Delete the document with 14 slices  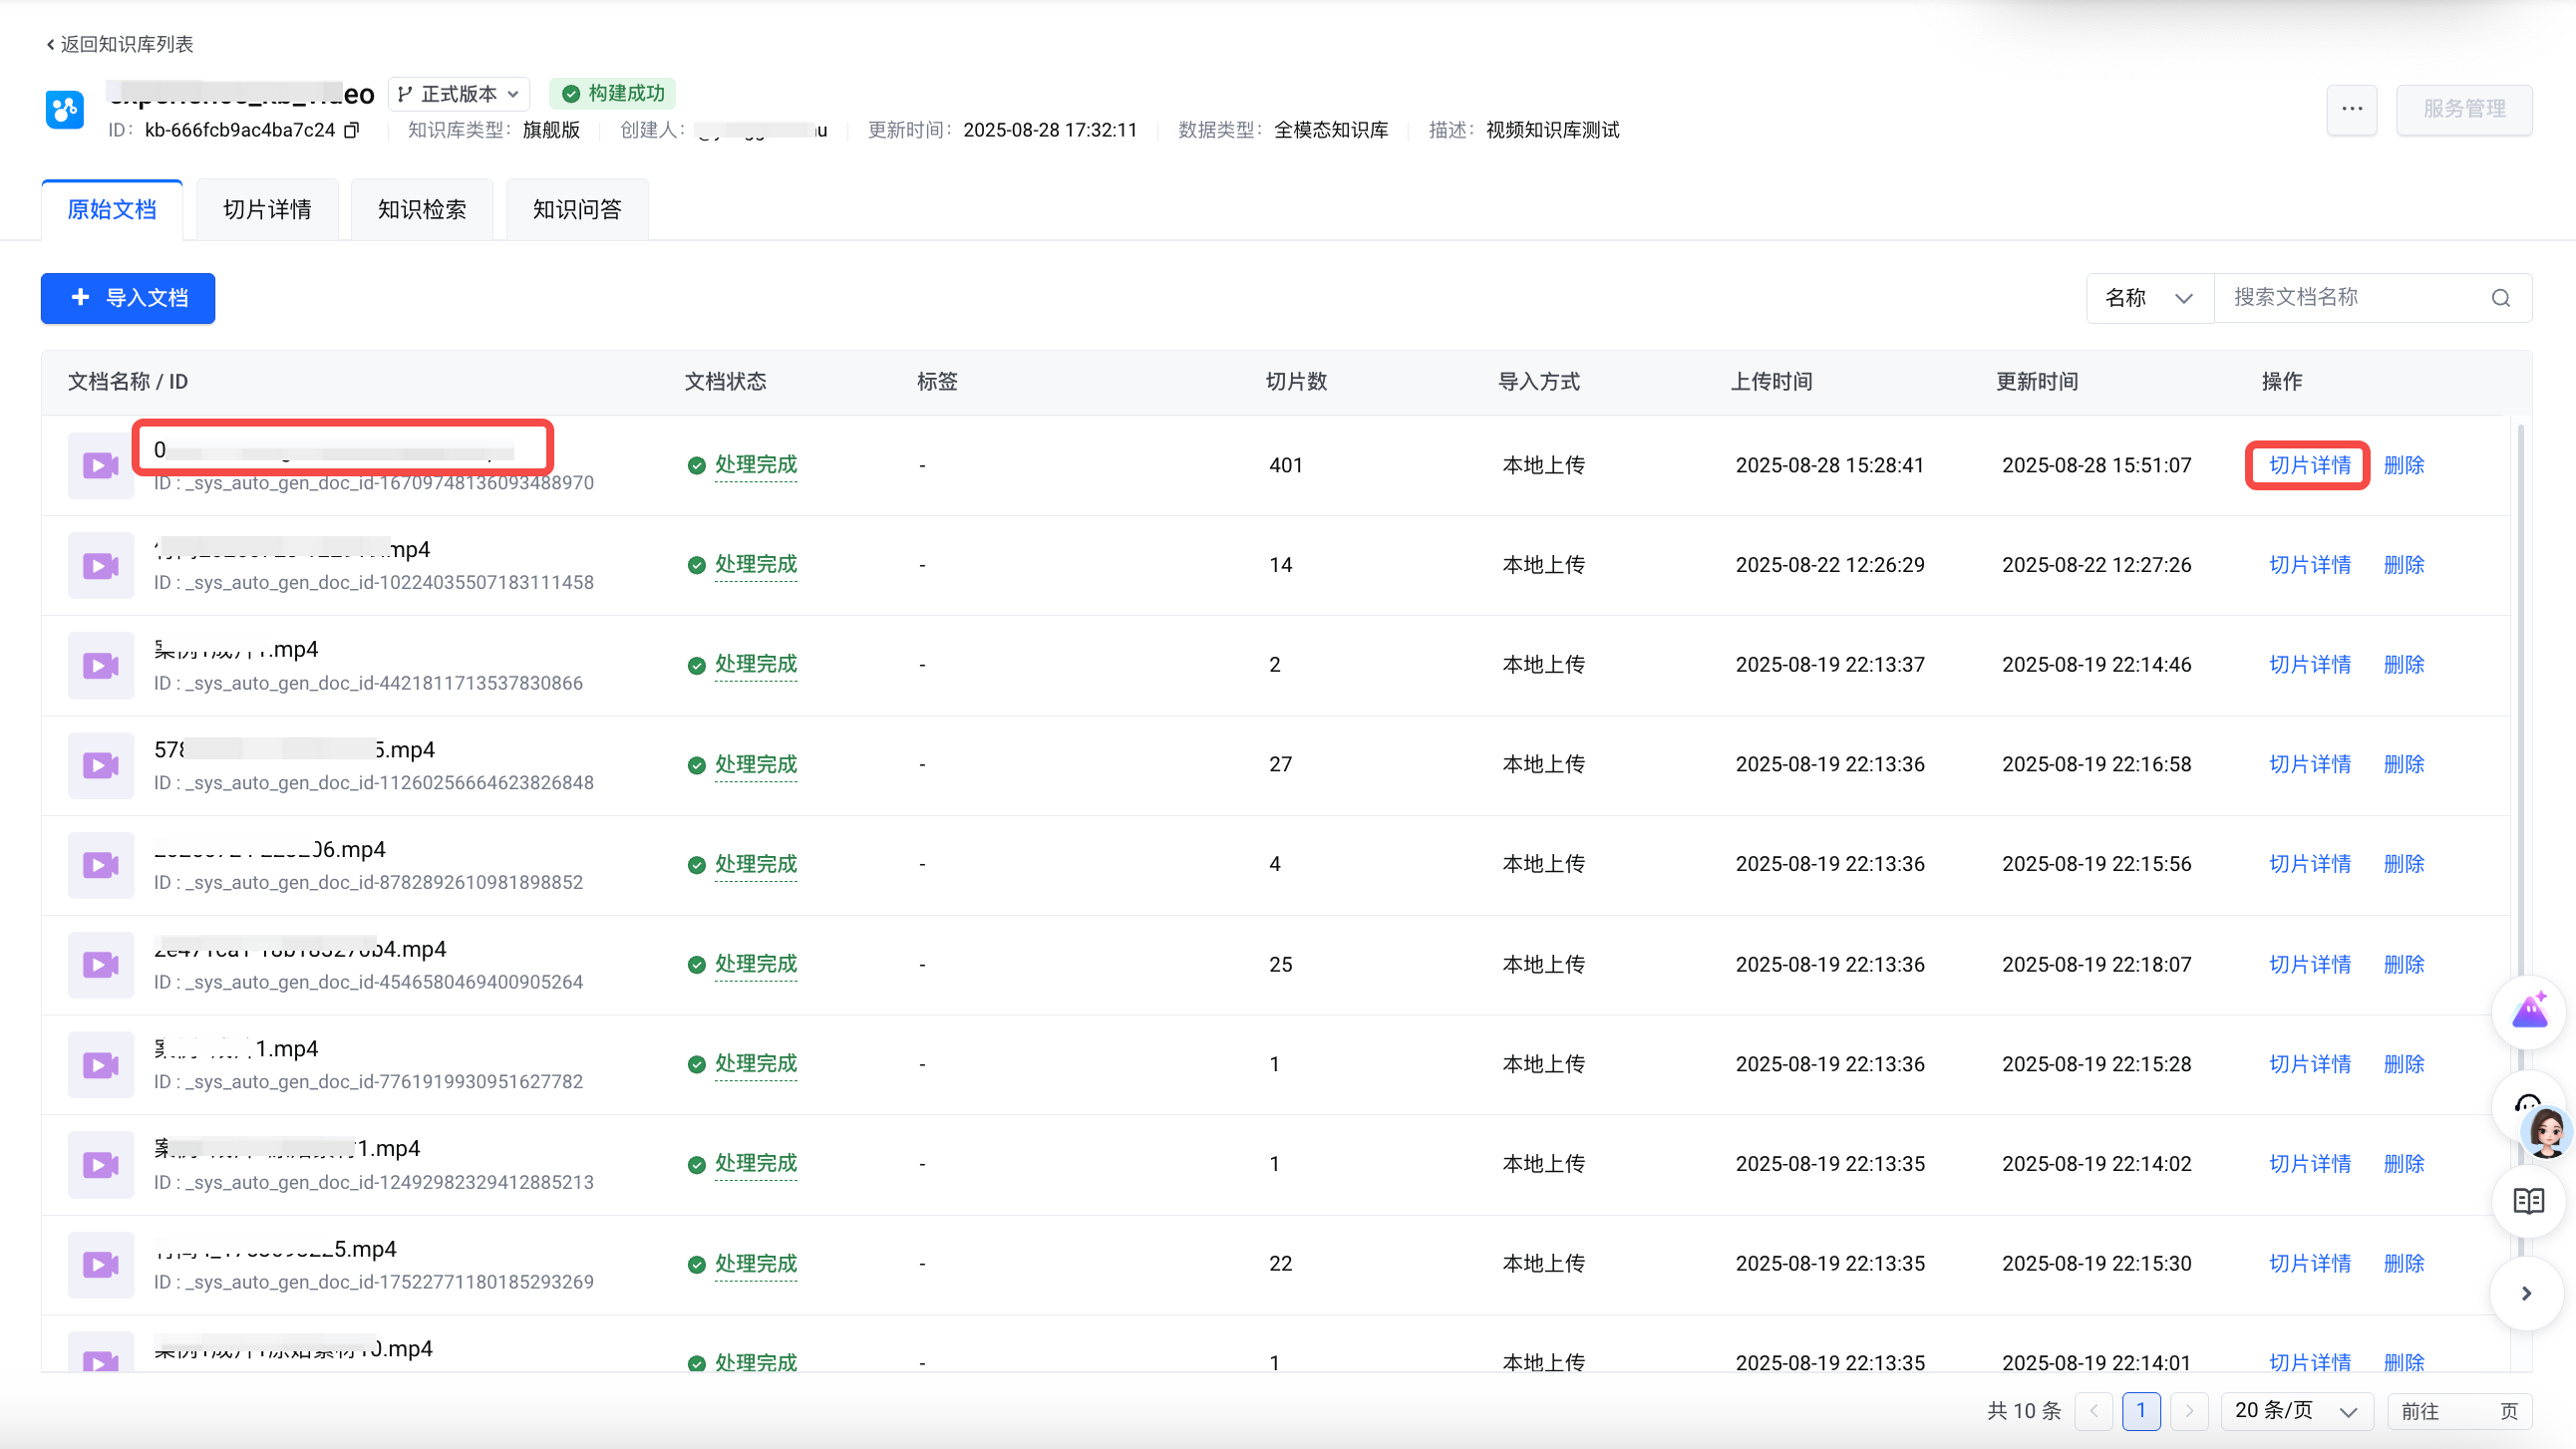2403,565
